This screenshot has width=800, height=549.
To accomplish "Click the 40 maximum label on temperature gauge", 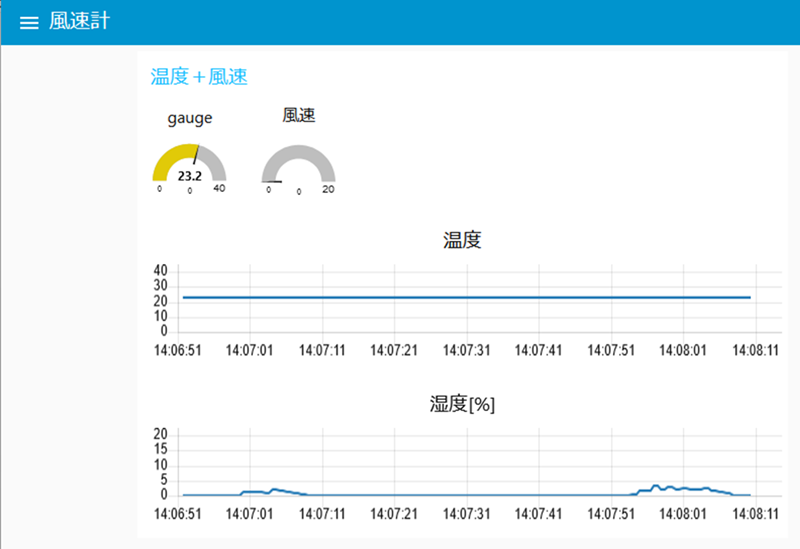I will coord(219,189).
